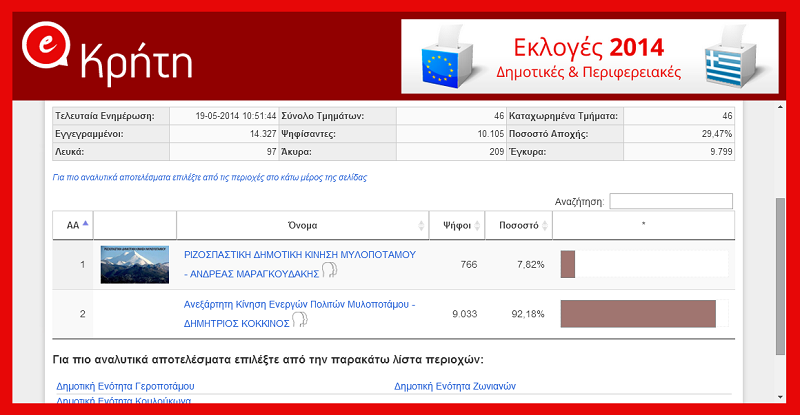The width and height of the screenshot is (800, 415).
Task: Open Δημοτική Ενότητα Ζωνιανών link
Action: coord(455,385)
